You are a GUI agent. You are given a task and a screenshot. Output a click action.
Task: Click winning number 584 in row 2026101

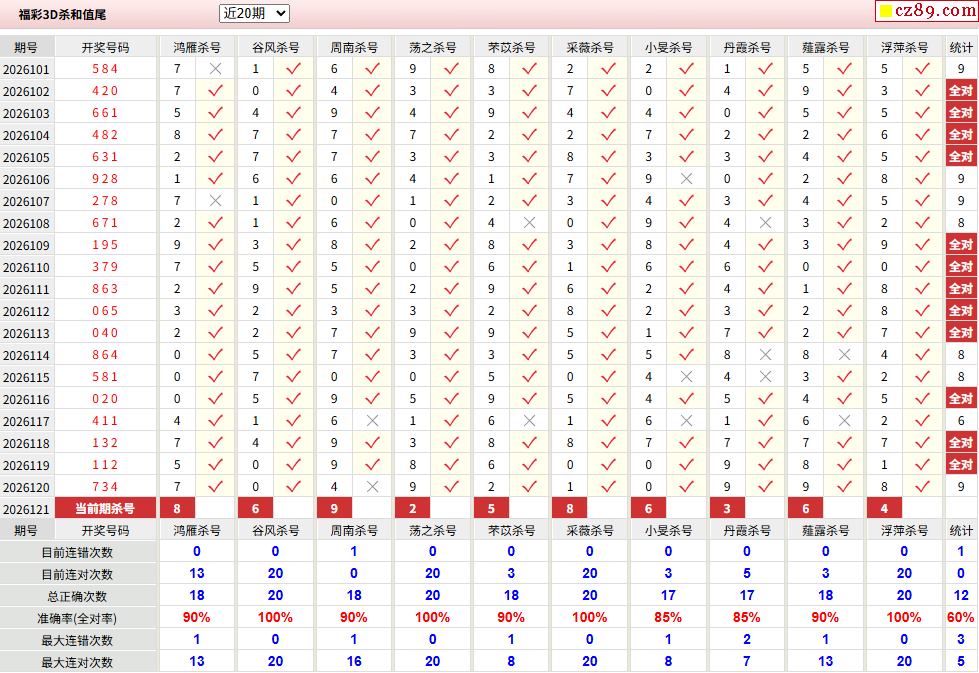(106, 69)
